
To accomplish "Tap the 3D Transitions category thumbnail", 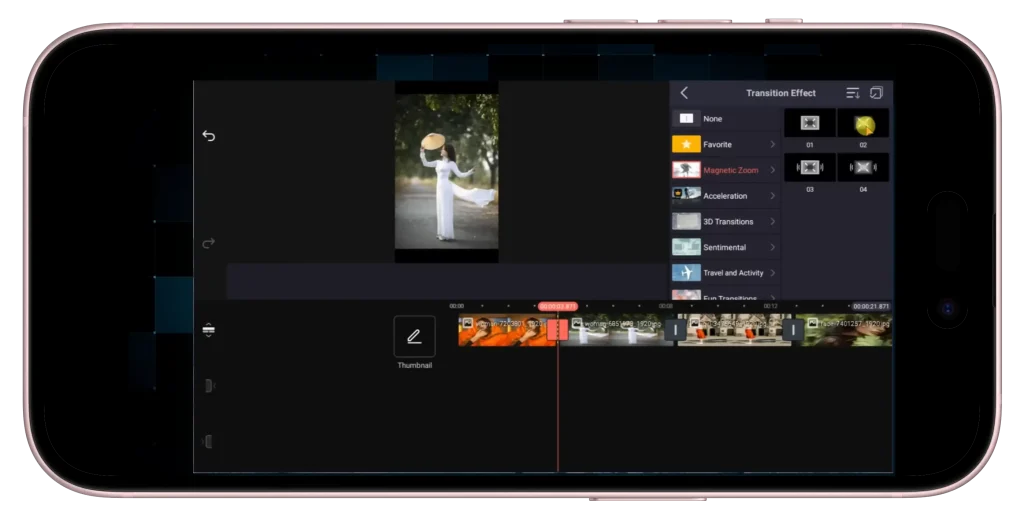I will [686, 221].
